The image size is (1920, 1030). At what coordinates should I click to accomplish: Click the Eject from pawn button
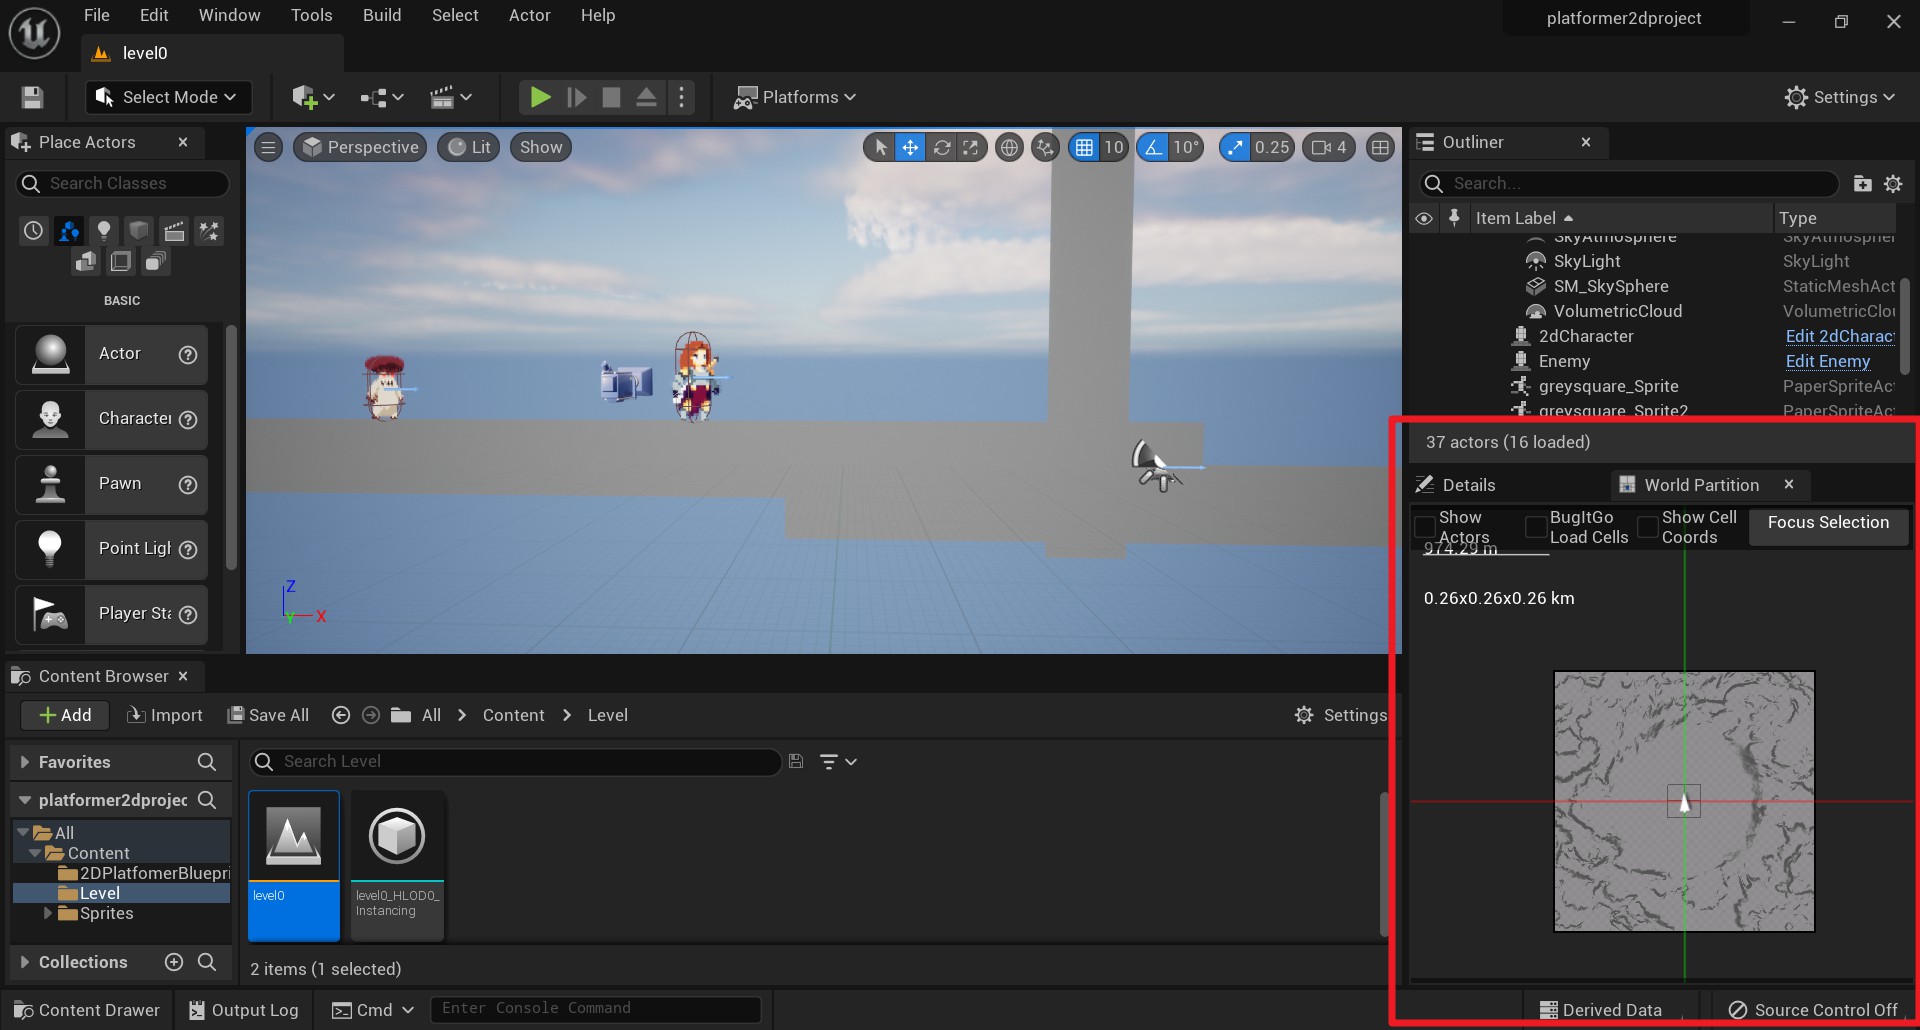646,97
